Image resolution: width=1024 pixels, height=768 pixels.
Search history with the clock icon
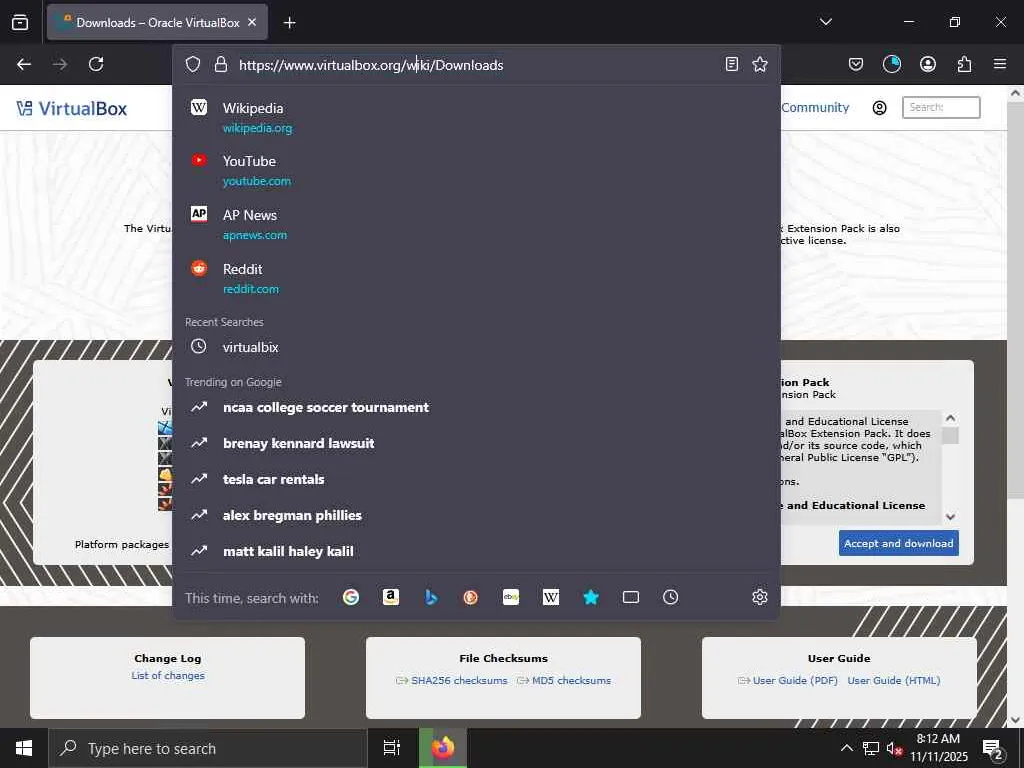coord(671,597)
